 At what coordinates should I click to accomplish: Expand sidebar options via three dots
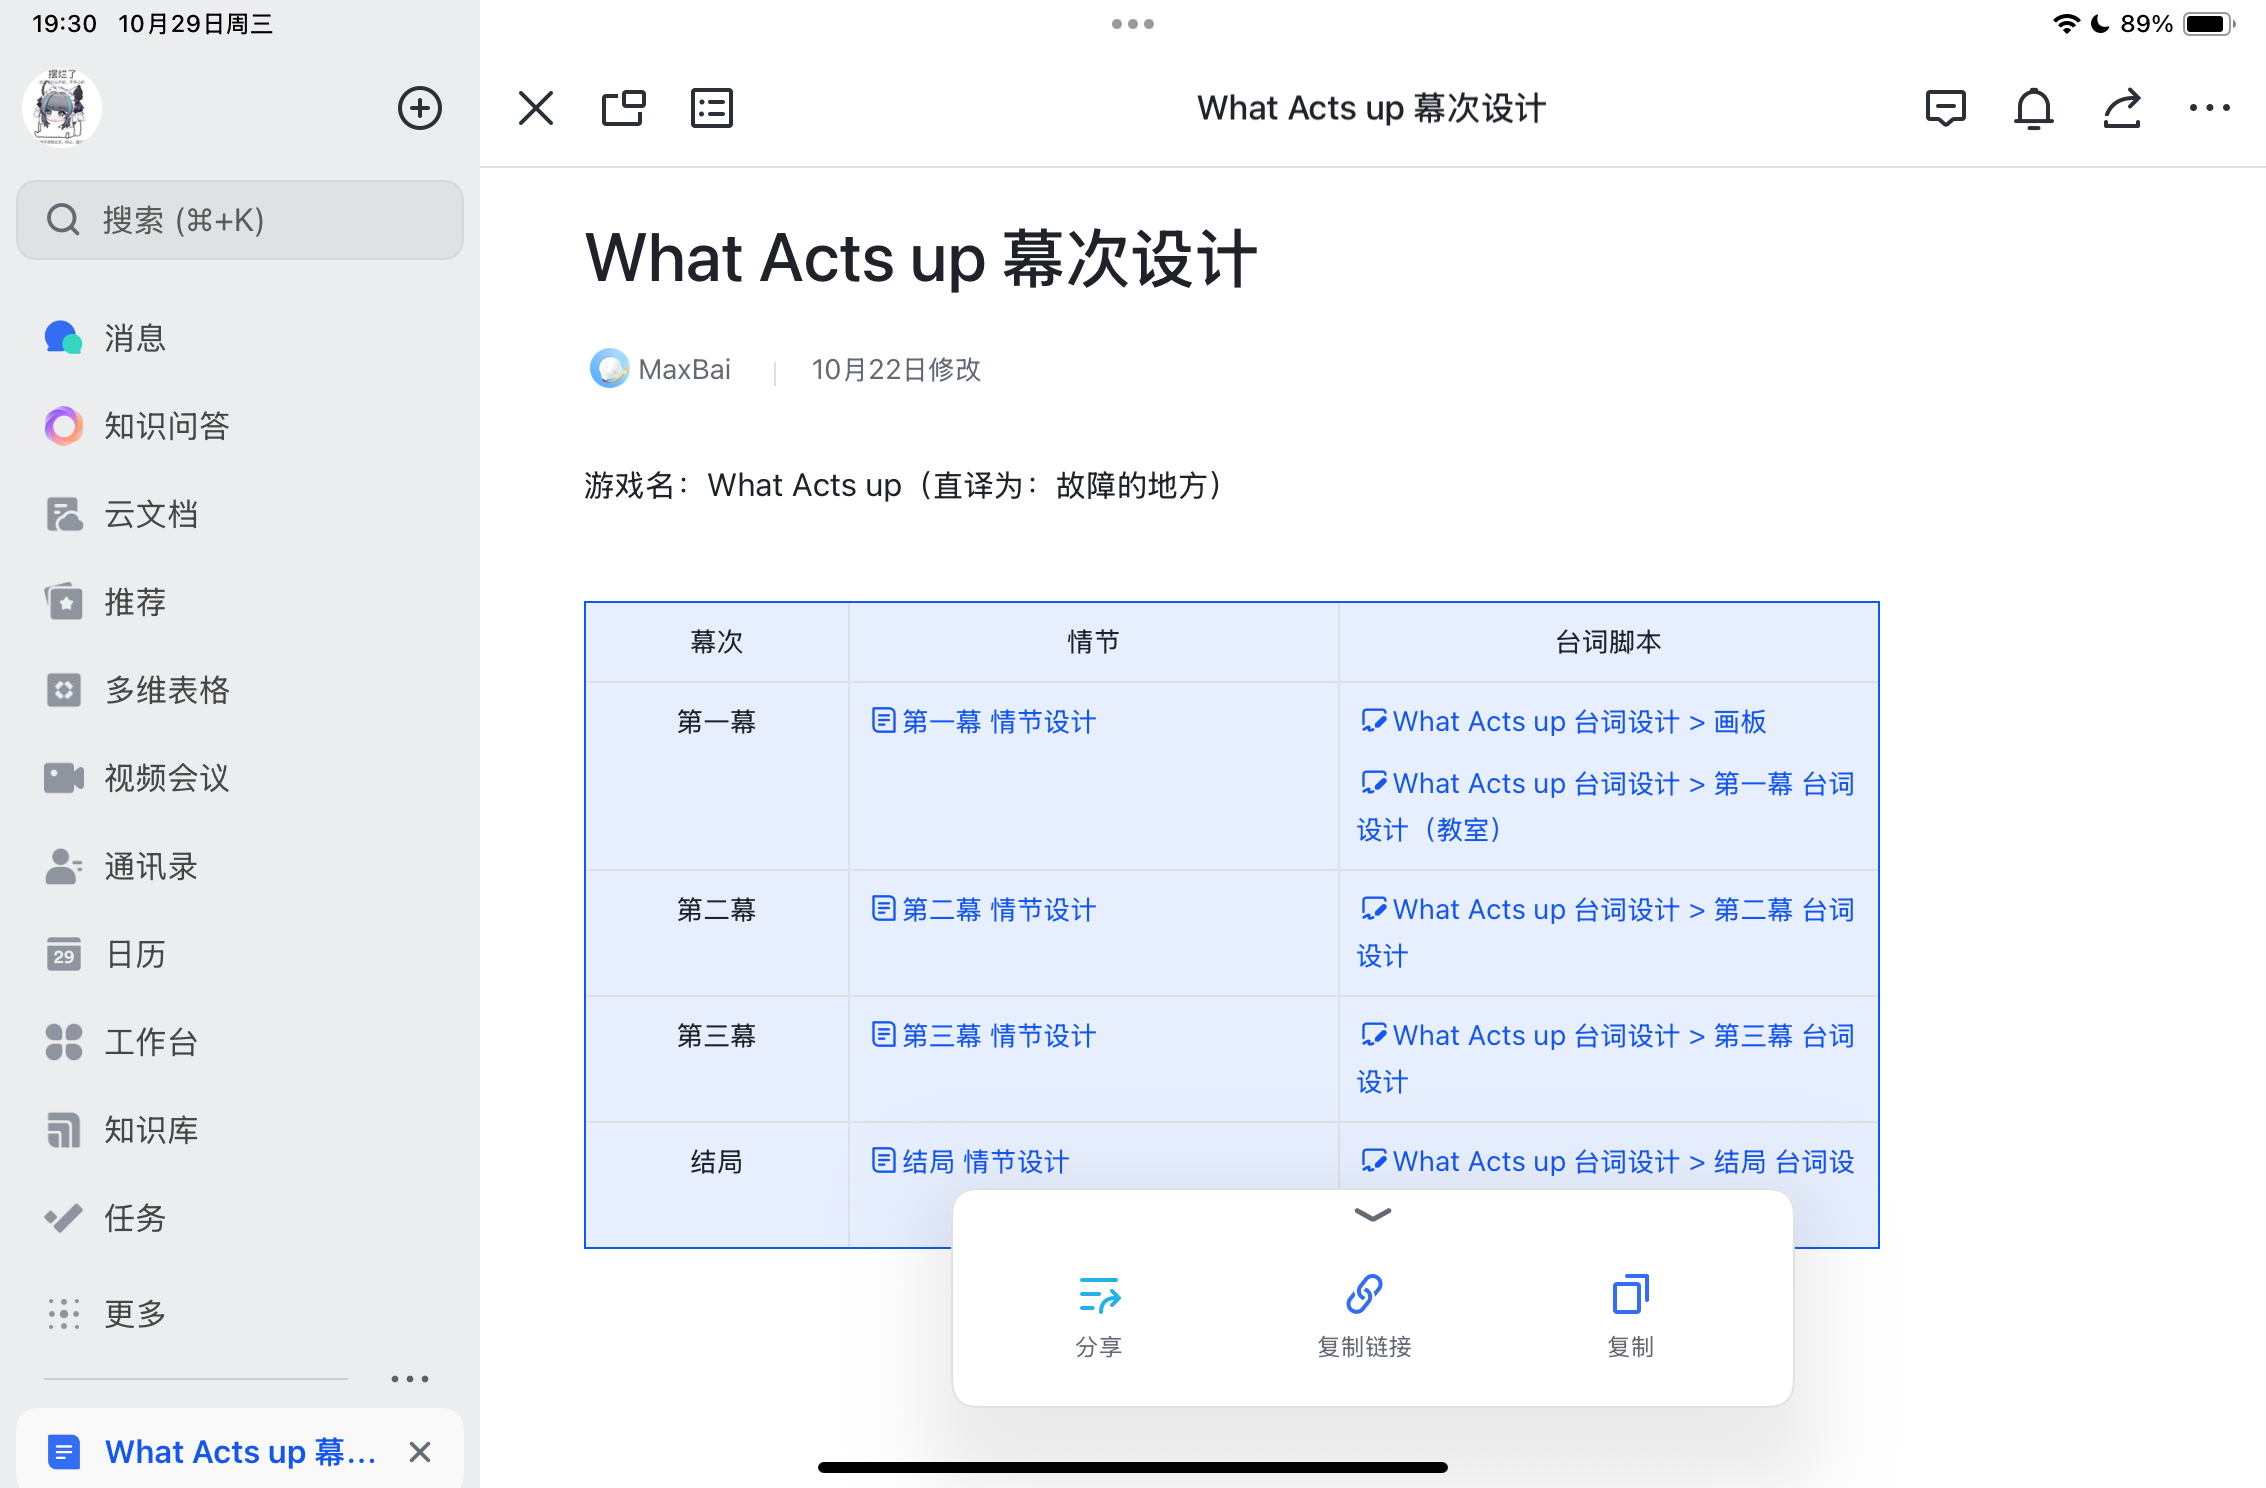pos(410,1379)
